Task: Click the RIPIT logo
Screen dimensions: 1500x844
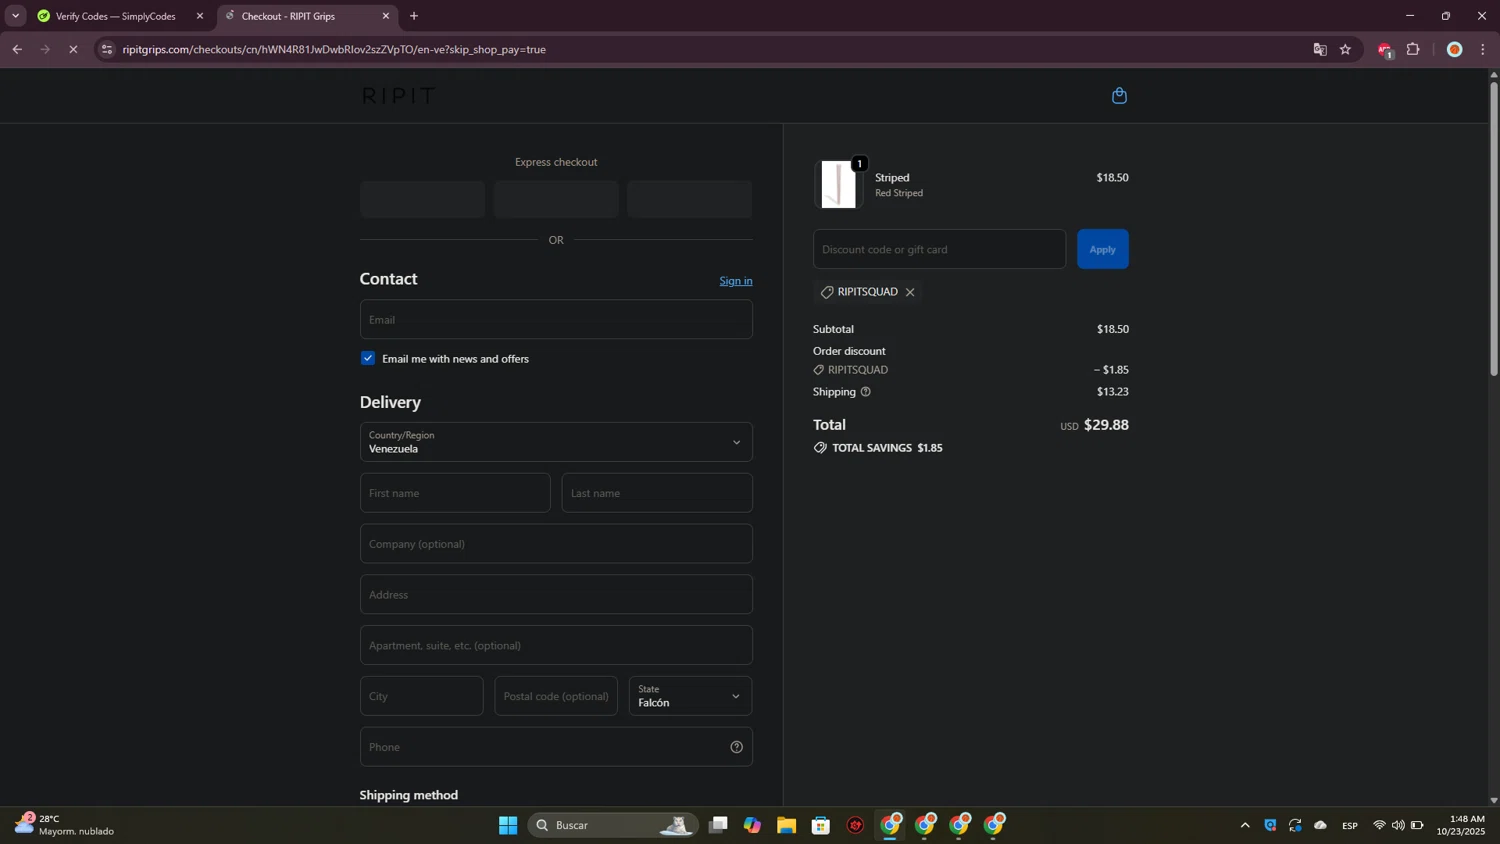Action: click(x=398, y=95)
